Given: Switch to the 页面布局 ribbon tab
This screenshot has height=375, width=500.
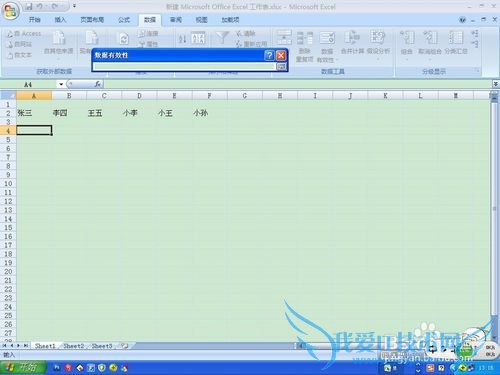Looking at the screenshot, I should (92, 20).
